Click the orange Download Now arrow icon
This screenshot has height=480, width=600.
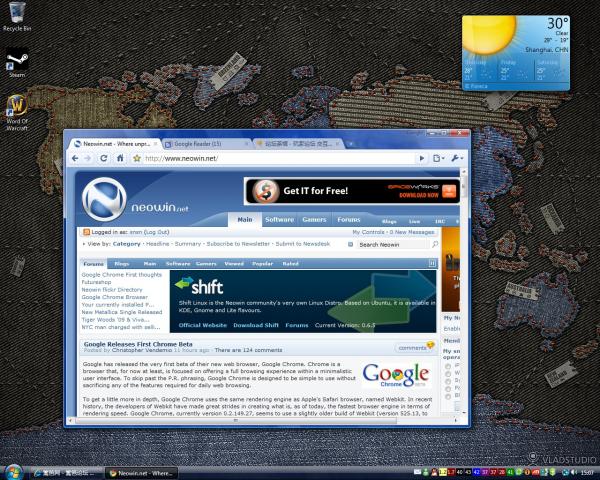[x=449, y=191]
